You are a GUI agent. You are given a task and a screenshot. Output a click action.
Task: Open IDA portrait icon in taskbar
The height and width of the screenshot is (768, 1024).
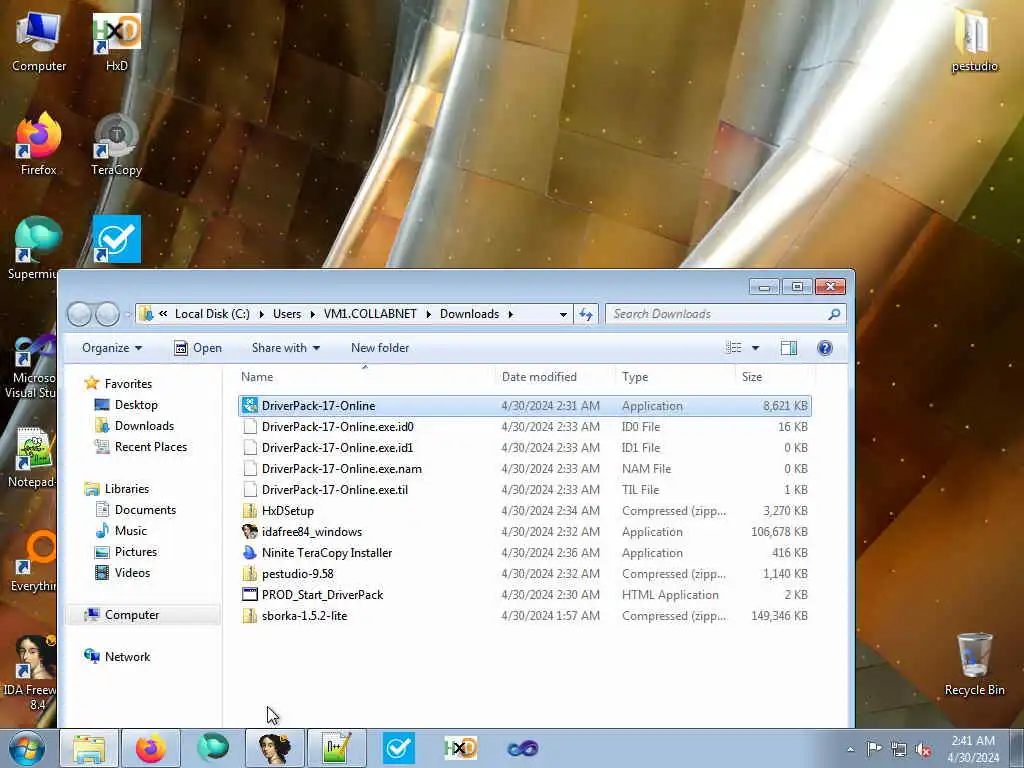tap(275, 748)
